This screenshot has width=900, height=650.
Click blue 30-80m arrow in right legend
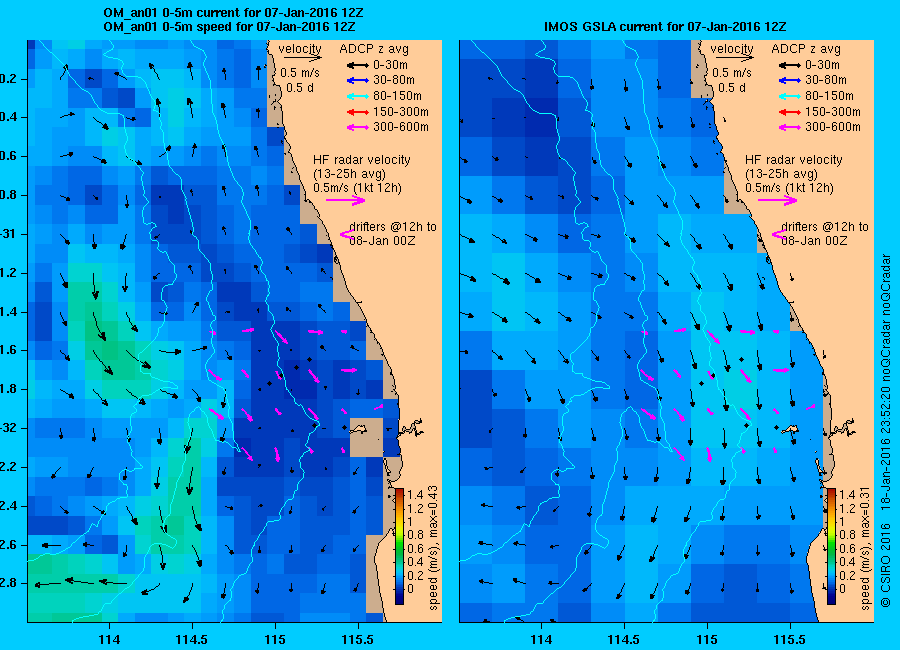(x=790, y=81)
